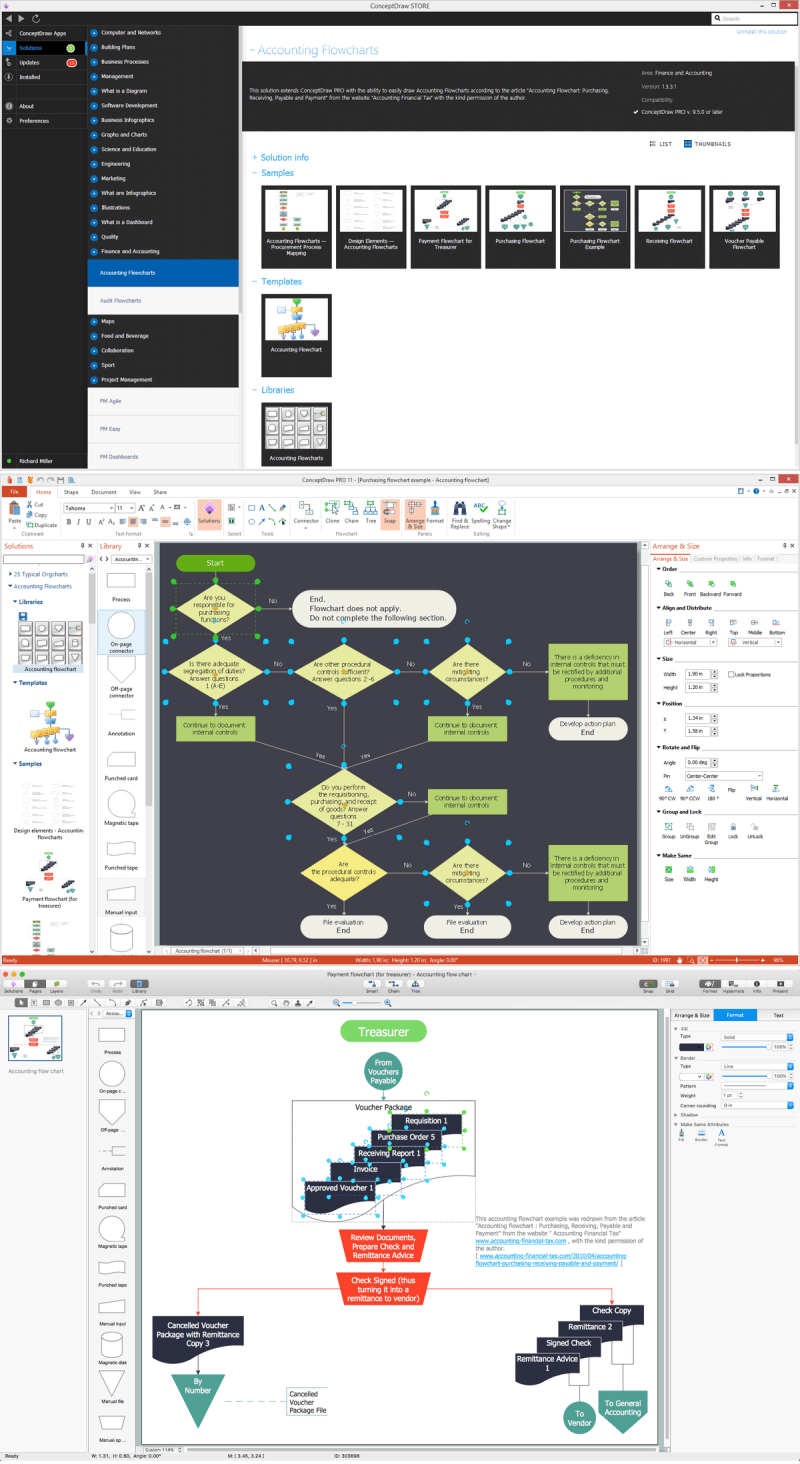The image size is (800, 1464).
Task: Open the Solutions panel from the ribbon
Action: 210,512
